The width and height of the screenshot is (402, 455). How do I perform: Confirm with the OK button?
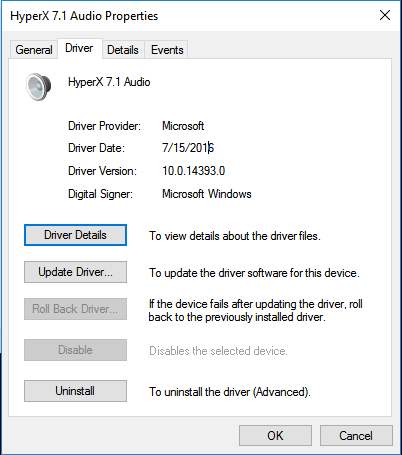[275, 436]
